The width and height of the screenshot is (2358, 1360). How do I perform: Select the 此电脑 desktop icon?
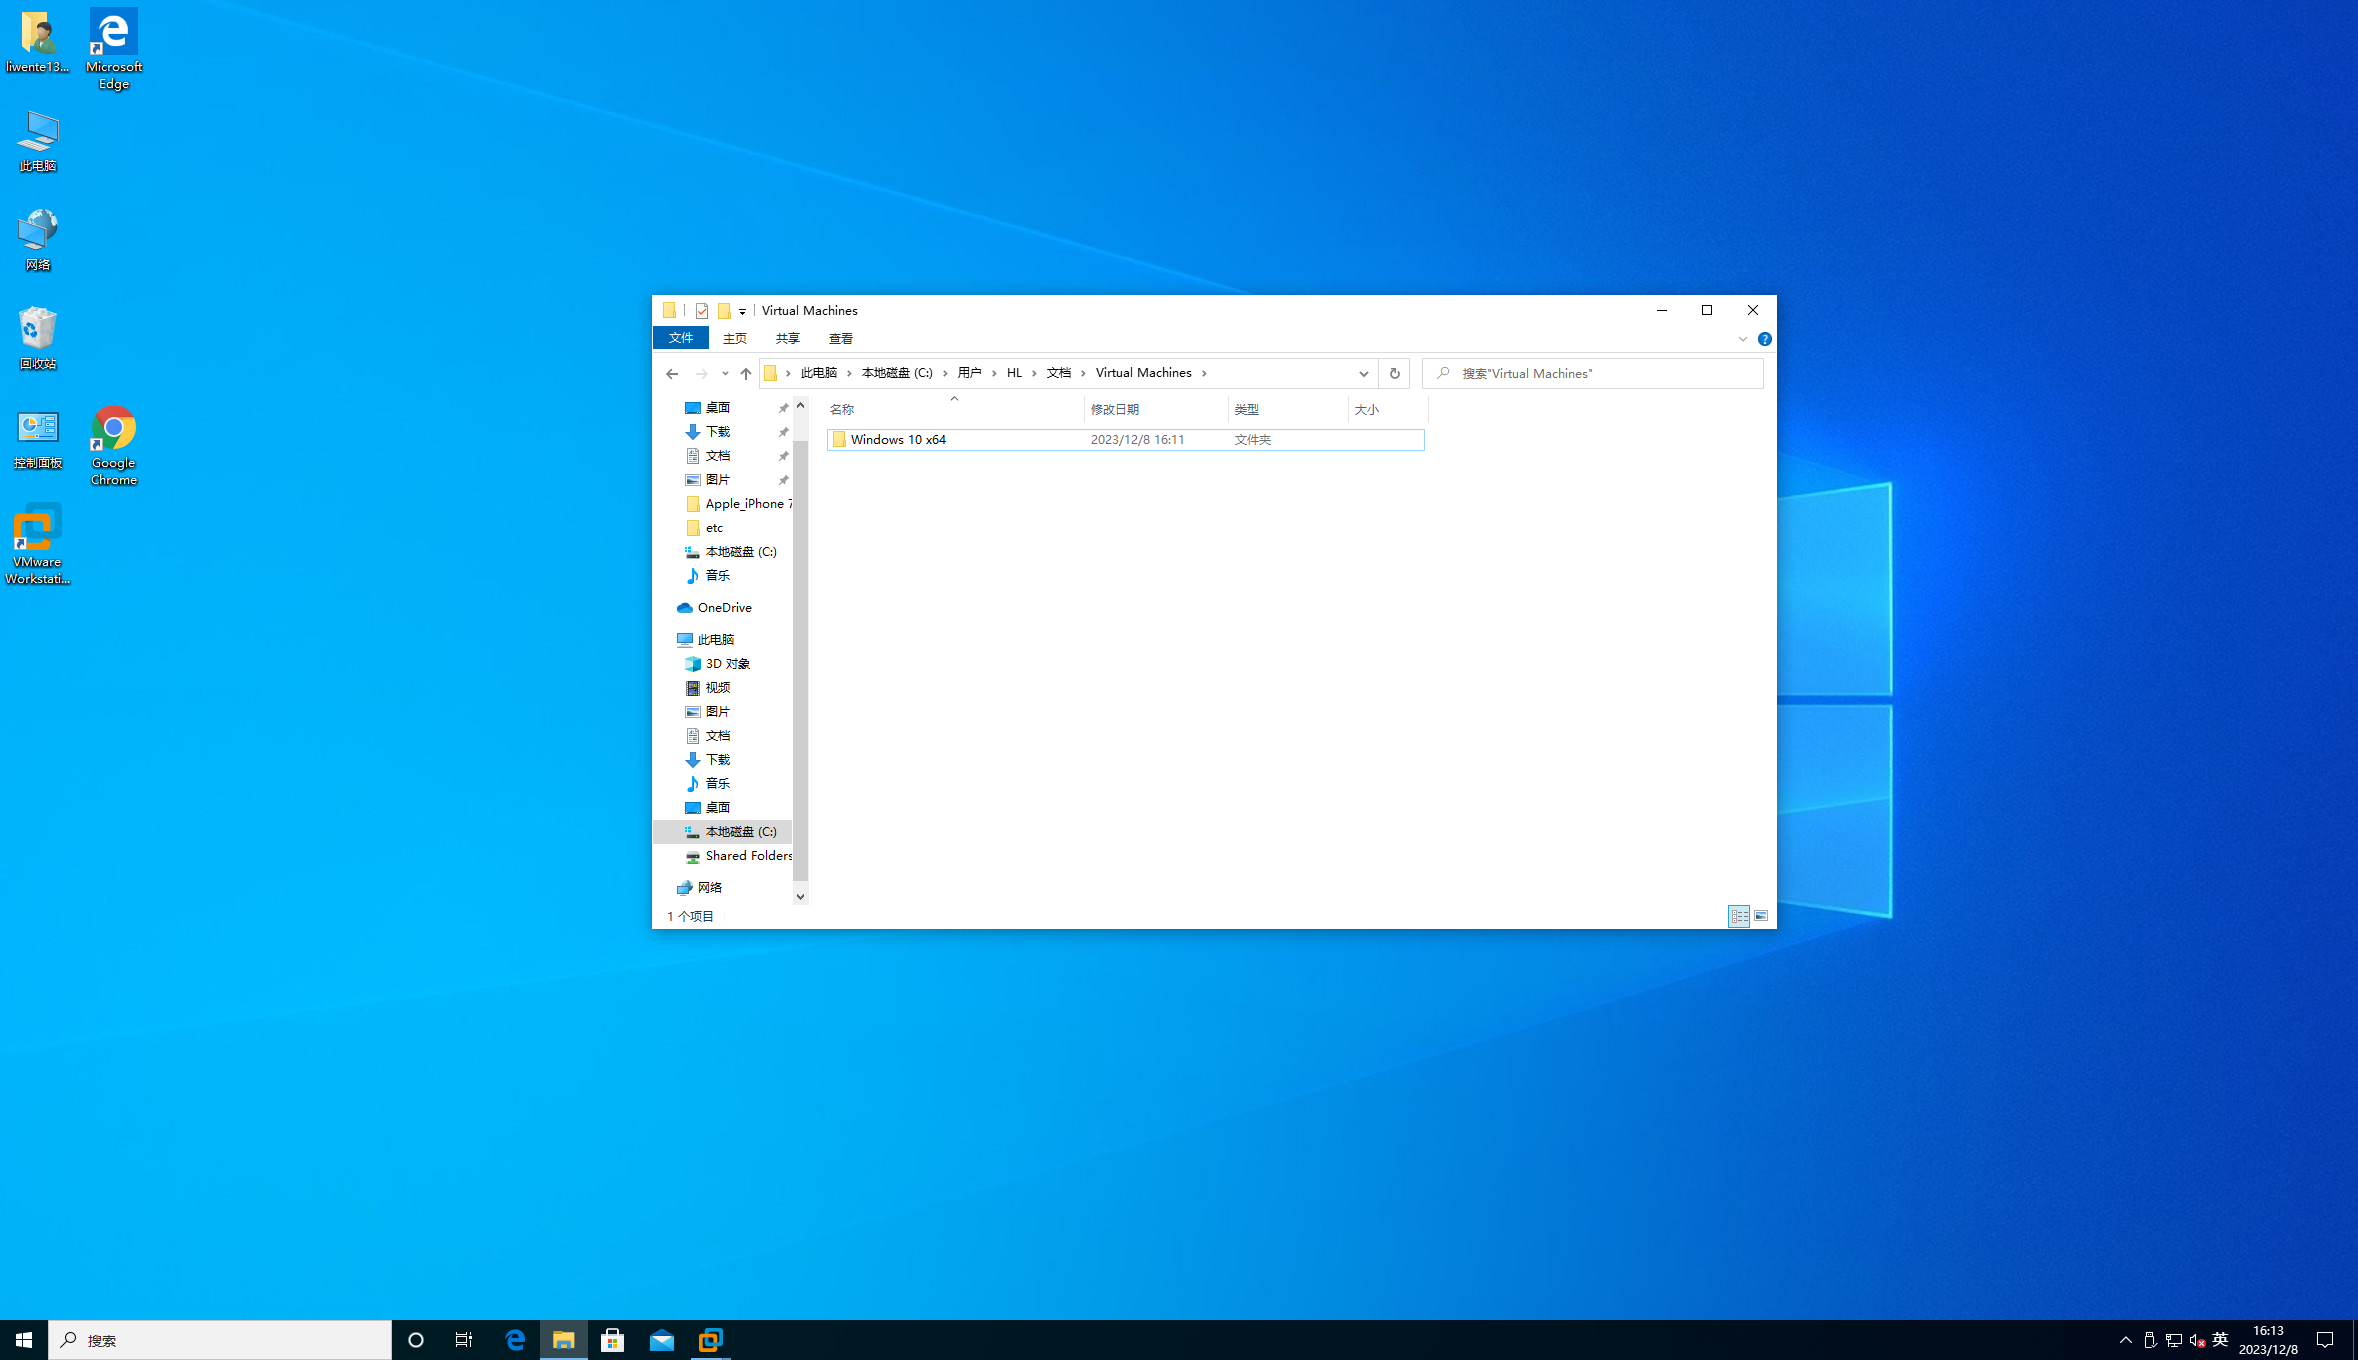pyautogui.click(x=38, y=141)
